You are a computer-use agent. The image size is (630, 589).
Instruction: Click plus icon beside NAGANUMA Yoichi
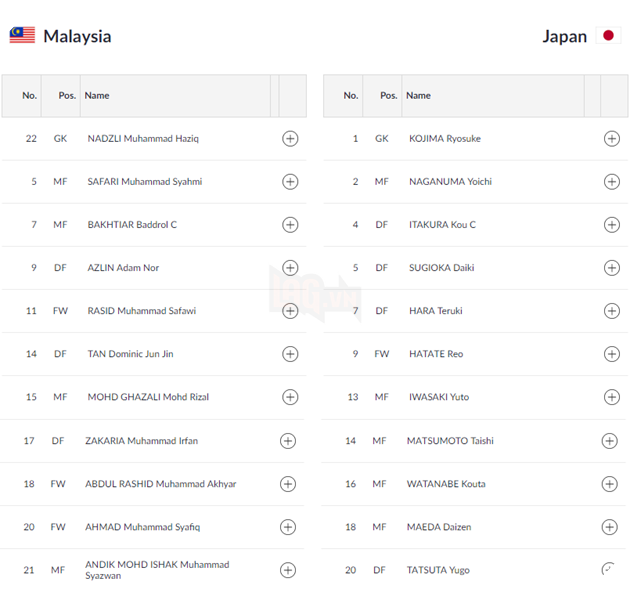click(x=612, y=182)
